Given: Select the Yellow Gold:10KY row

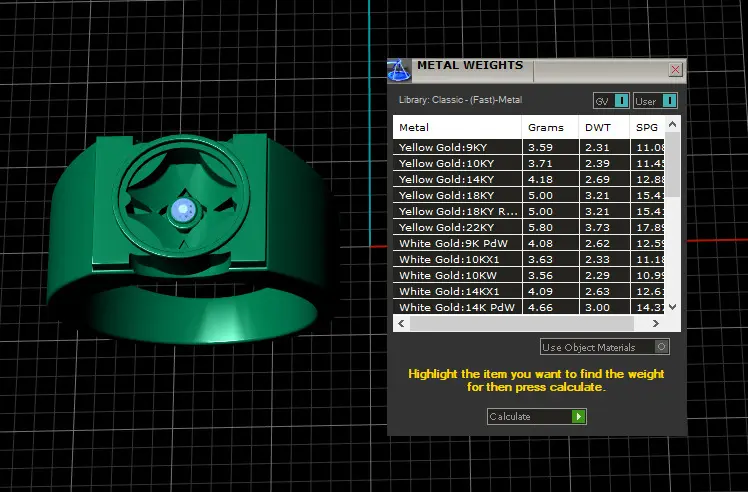Looking at the screenshot, I should pos(529,163).
